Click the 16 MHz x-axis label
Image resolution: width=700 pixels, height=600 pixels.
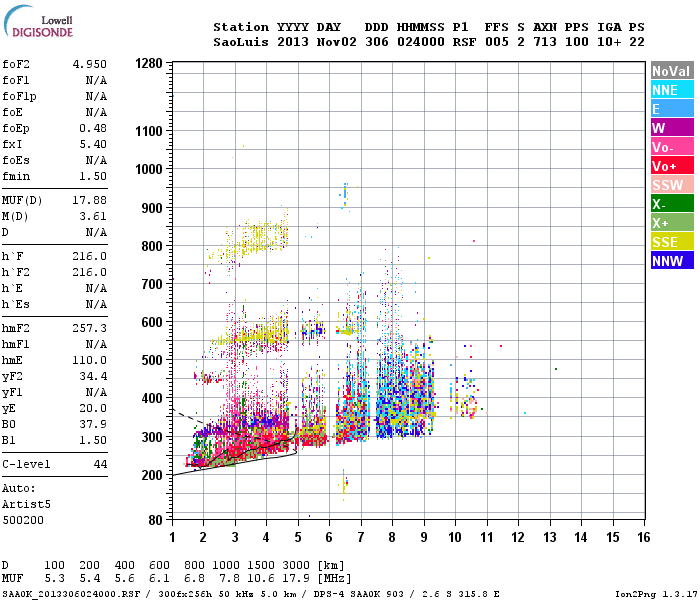pyautogui.click(x=644, y=537)
